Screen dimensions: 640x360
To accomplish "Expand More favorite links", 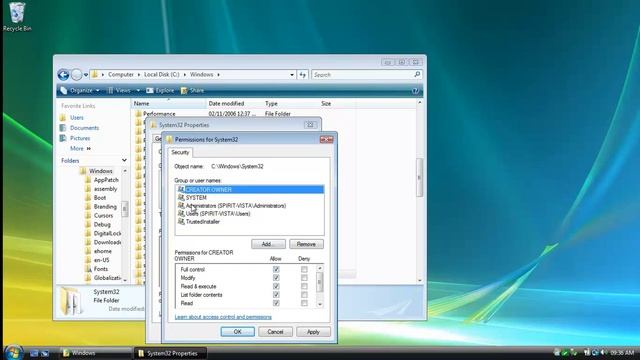I will (80, 149).
